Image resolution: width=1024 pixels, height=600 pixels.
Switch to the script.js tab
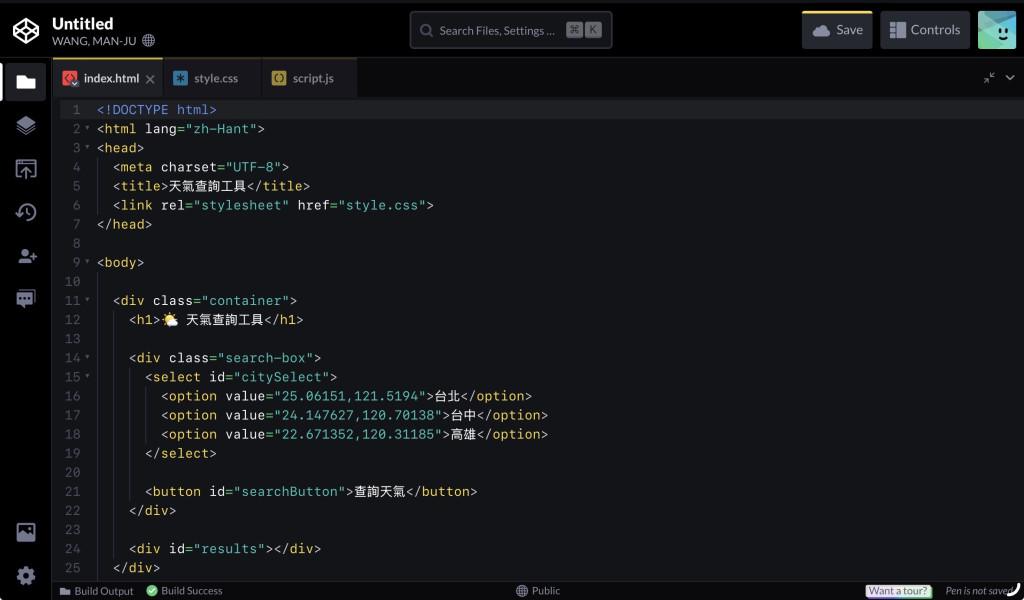(310, 78)
